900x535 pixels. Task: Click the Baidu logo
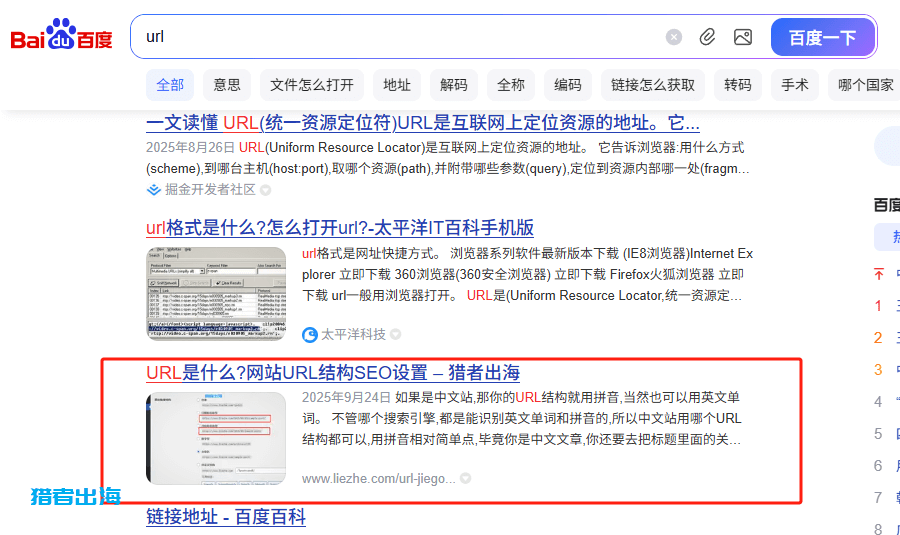(62, 37)
